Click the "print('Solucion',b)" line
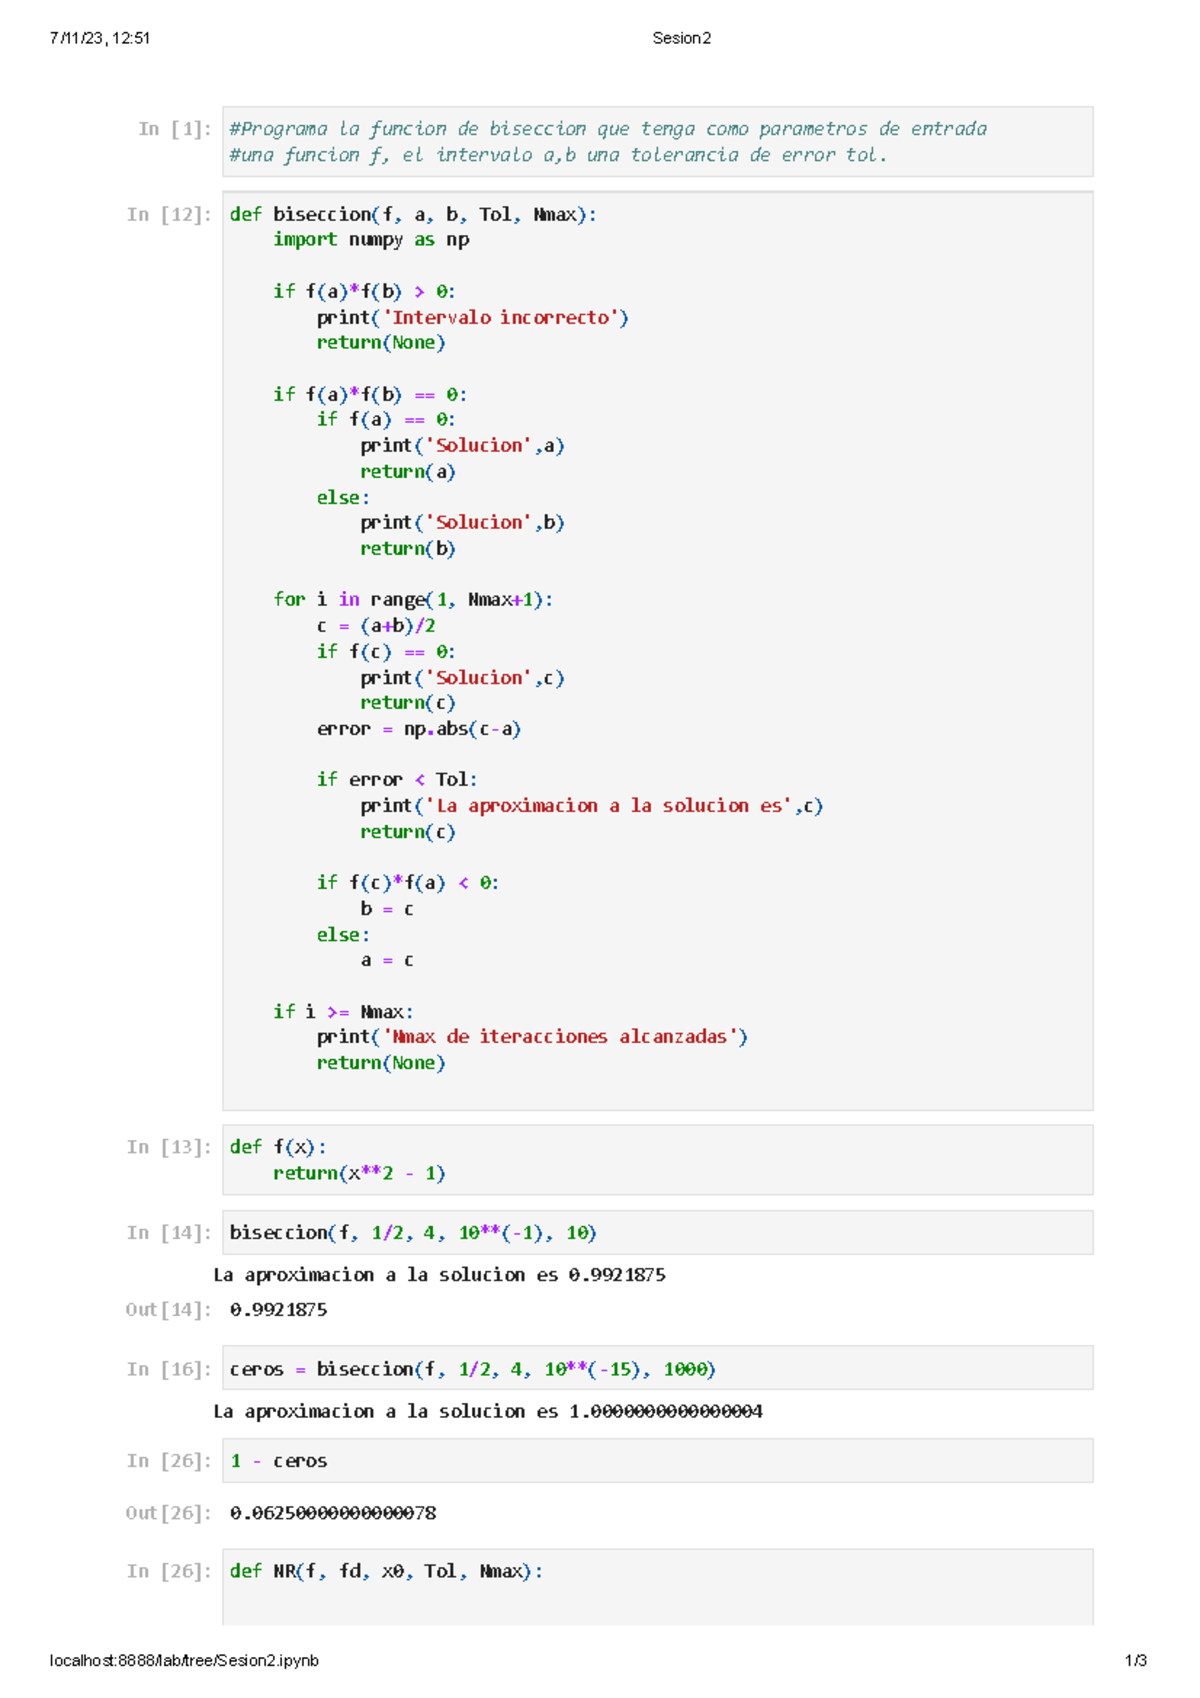 click(x=462, y=522)
